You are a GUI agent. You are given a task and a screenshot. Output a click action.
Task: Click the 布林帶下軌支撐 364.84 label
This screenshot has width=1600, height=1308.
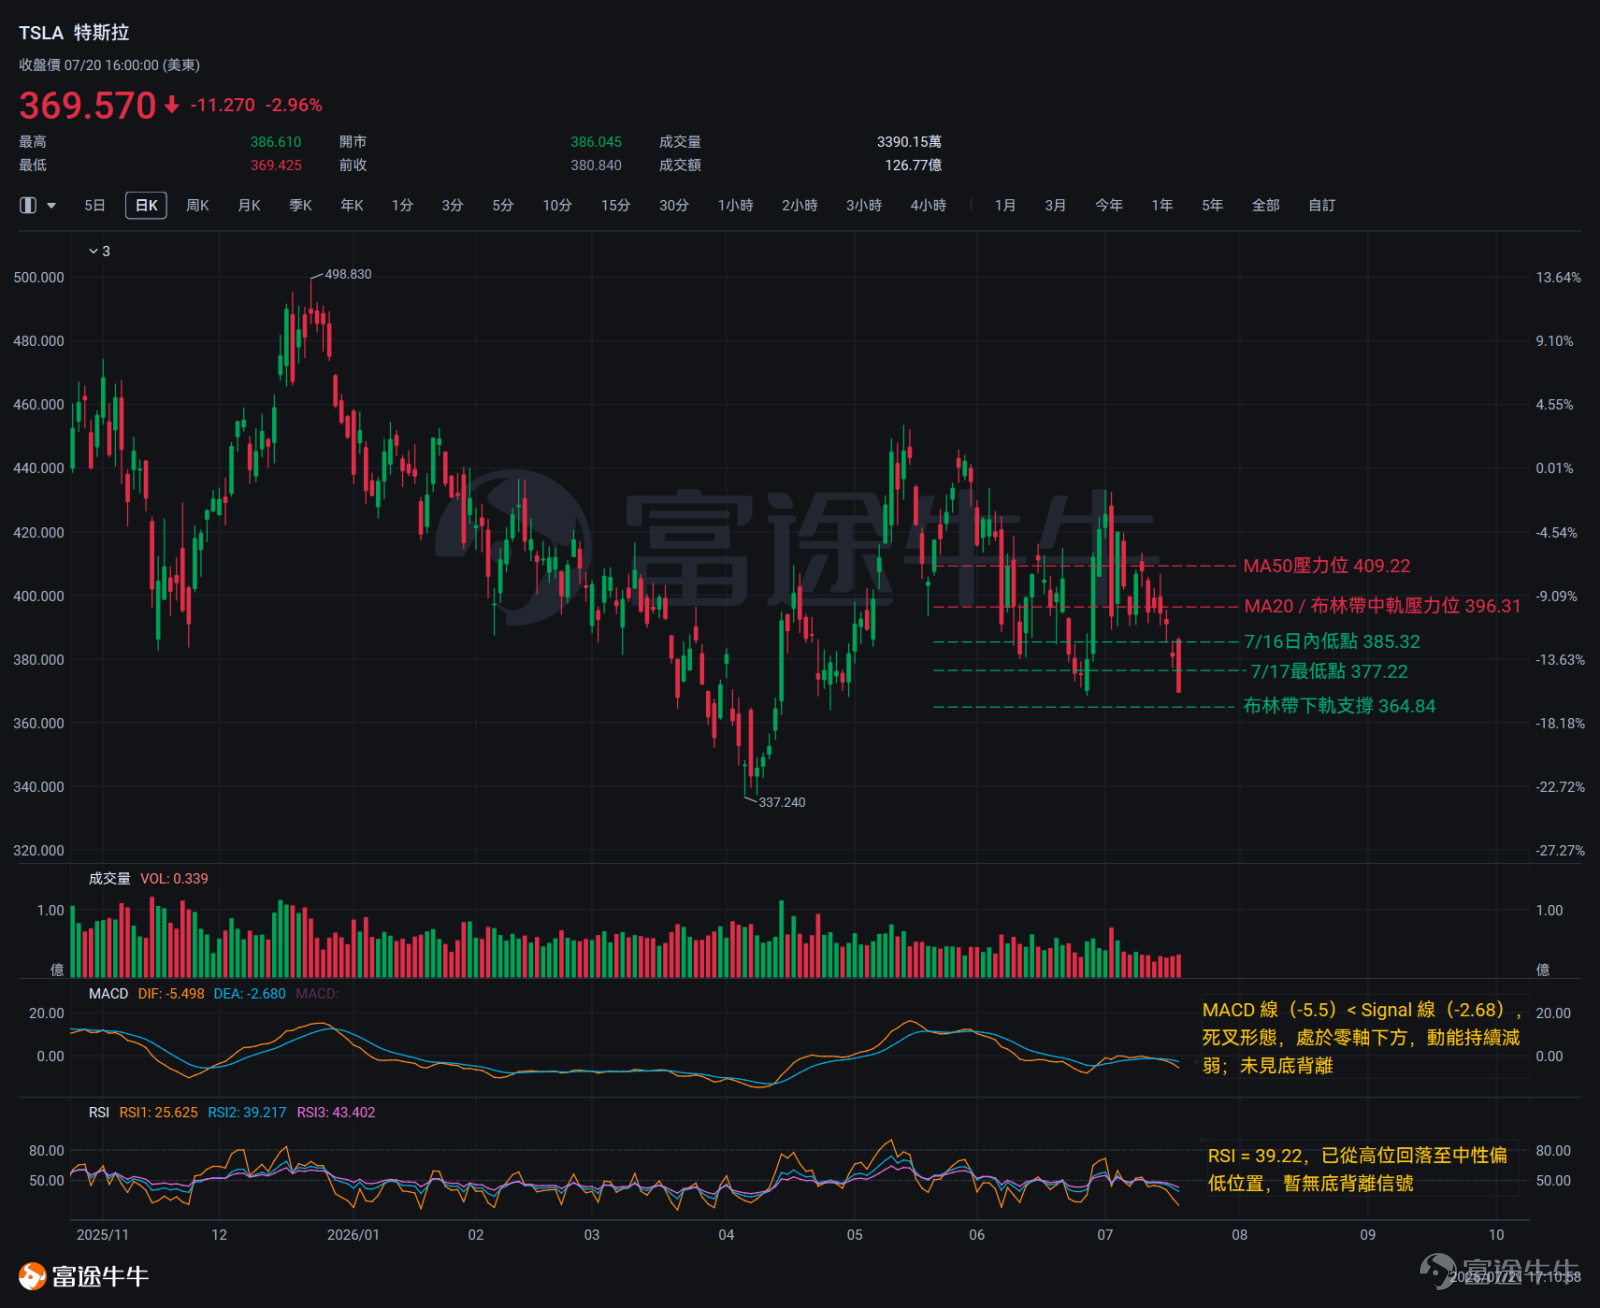pos(1339,706)
